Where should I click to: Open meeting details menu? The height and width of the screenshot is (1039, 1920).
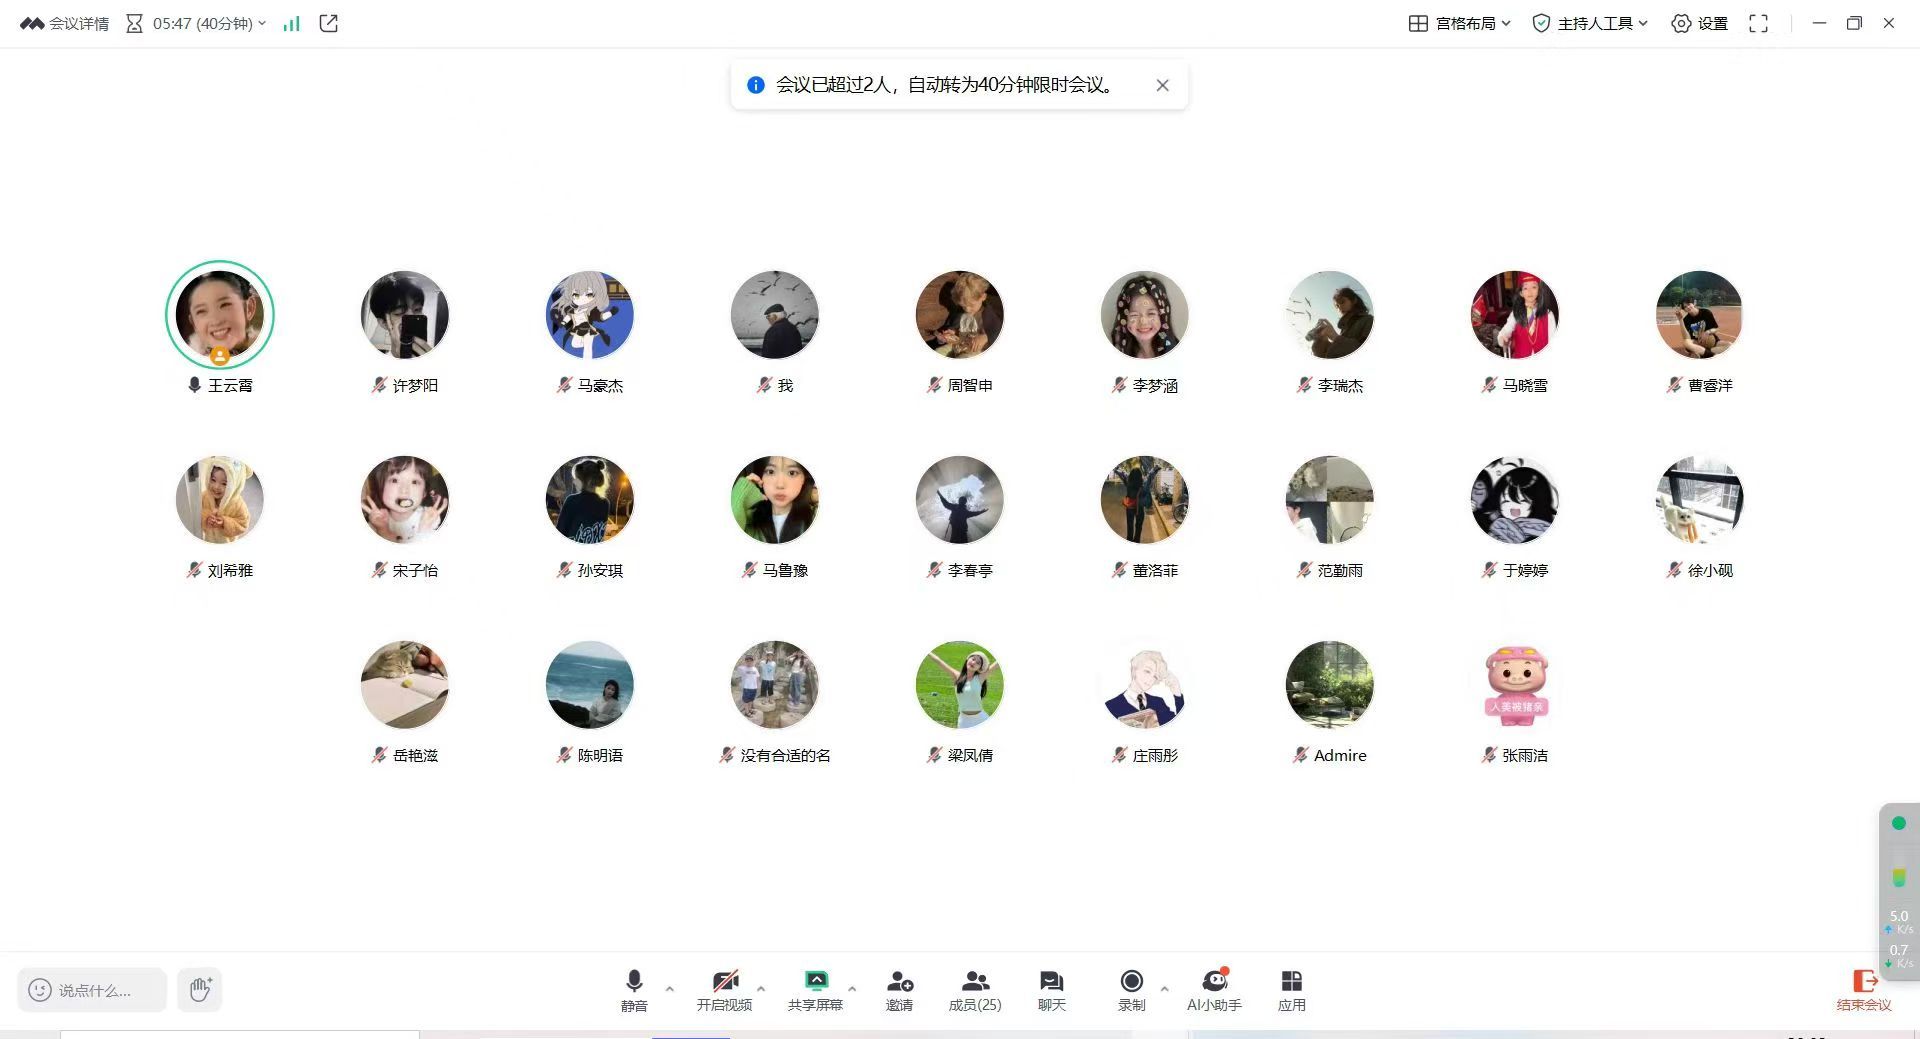tap(65, 23)
